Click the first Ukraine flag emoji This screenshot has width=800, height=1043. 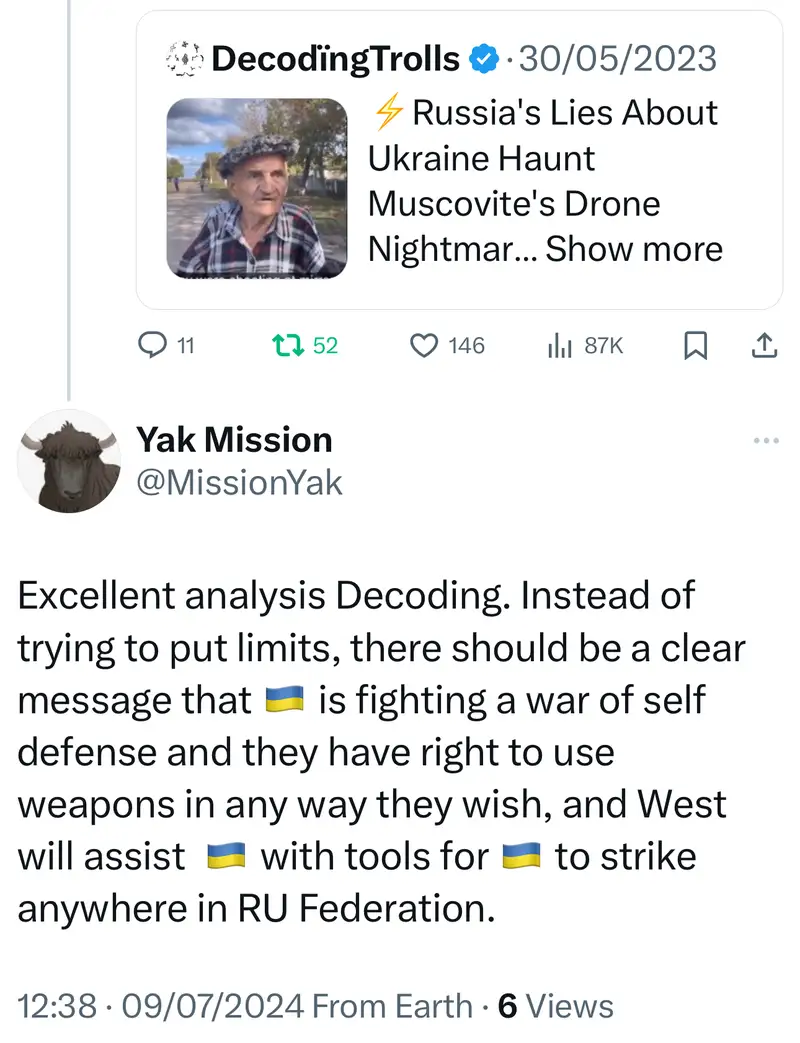pos(284,701)
